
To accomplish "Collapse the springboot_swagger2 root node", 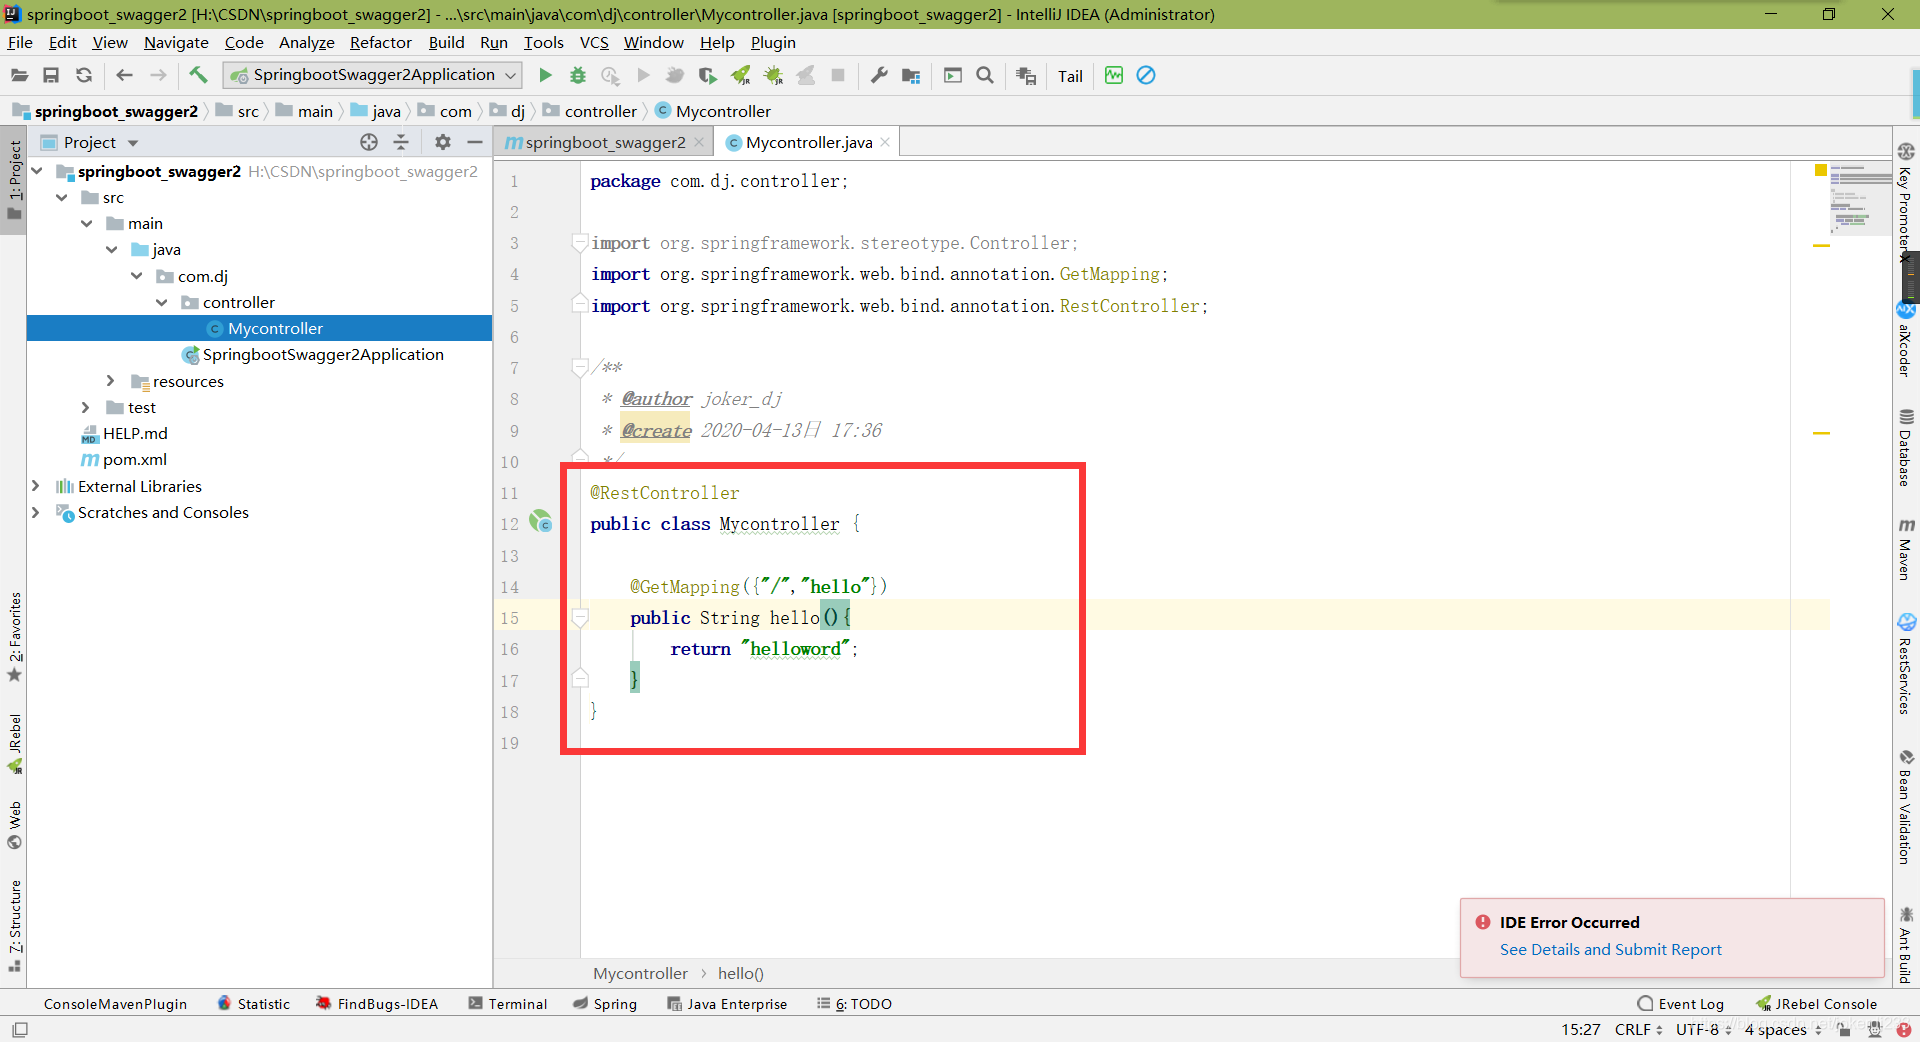I will (36, 171).
